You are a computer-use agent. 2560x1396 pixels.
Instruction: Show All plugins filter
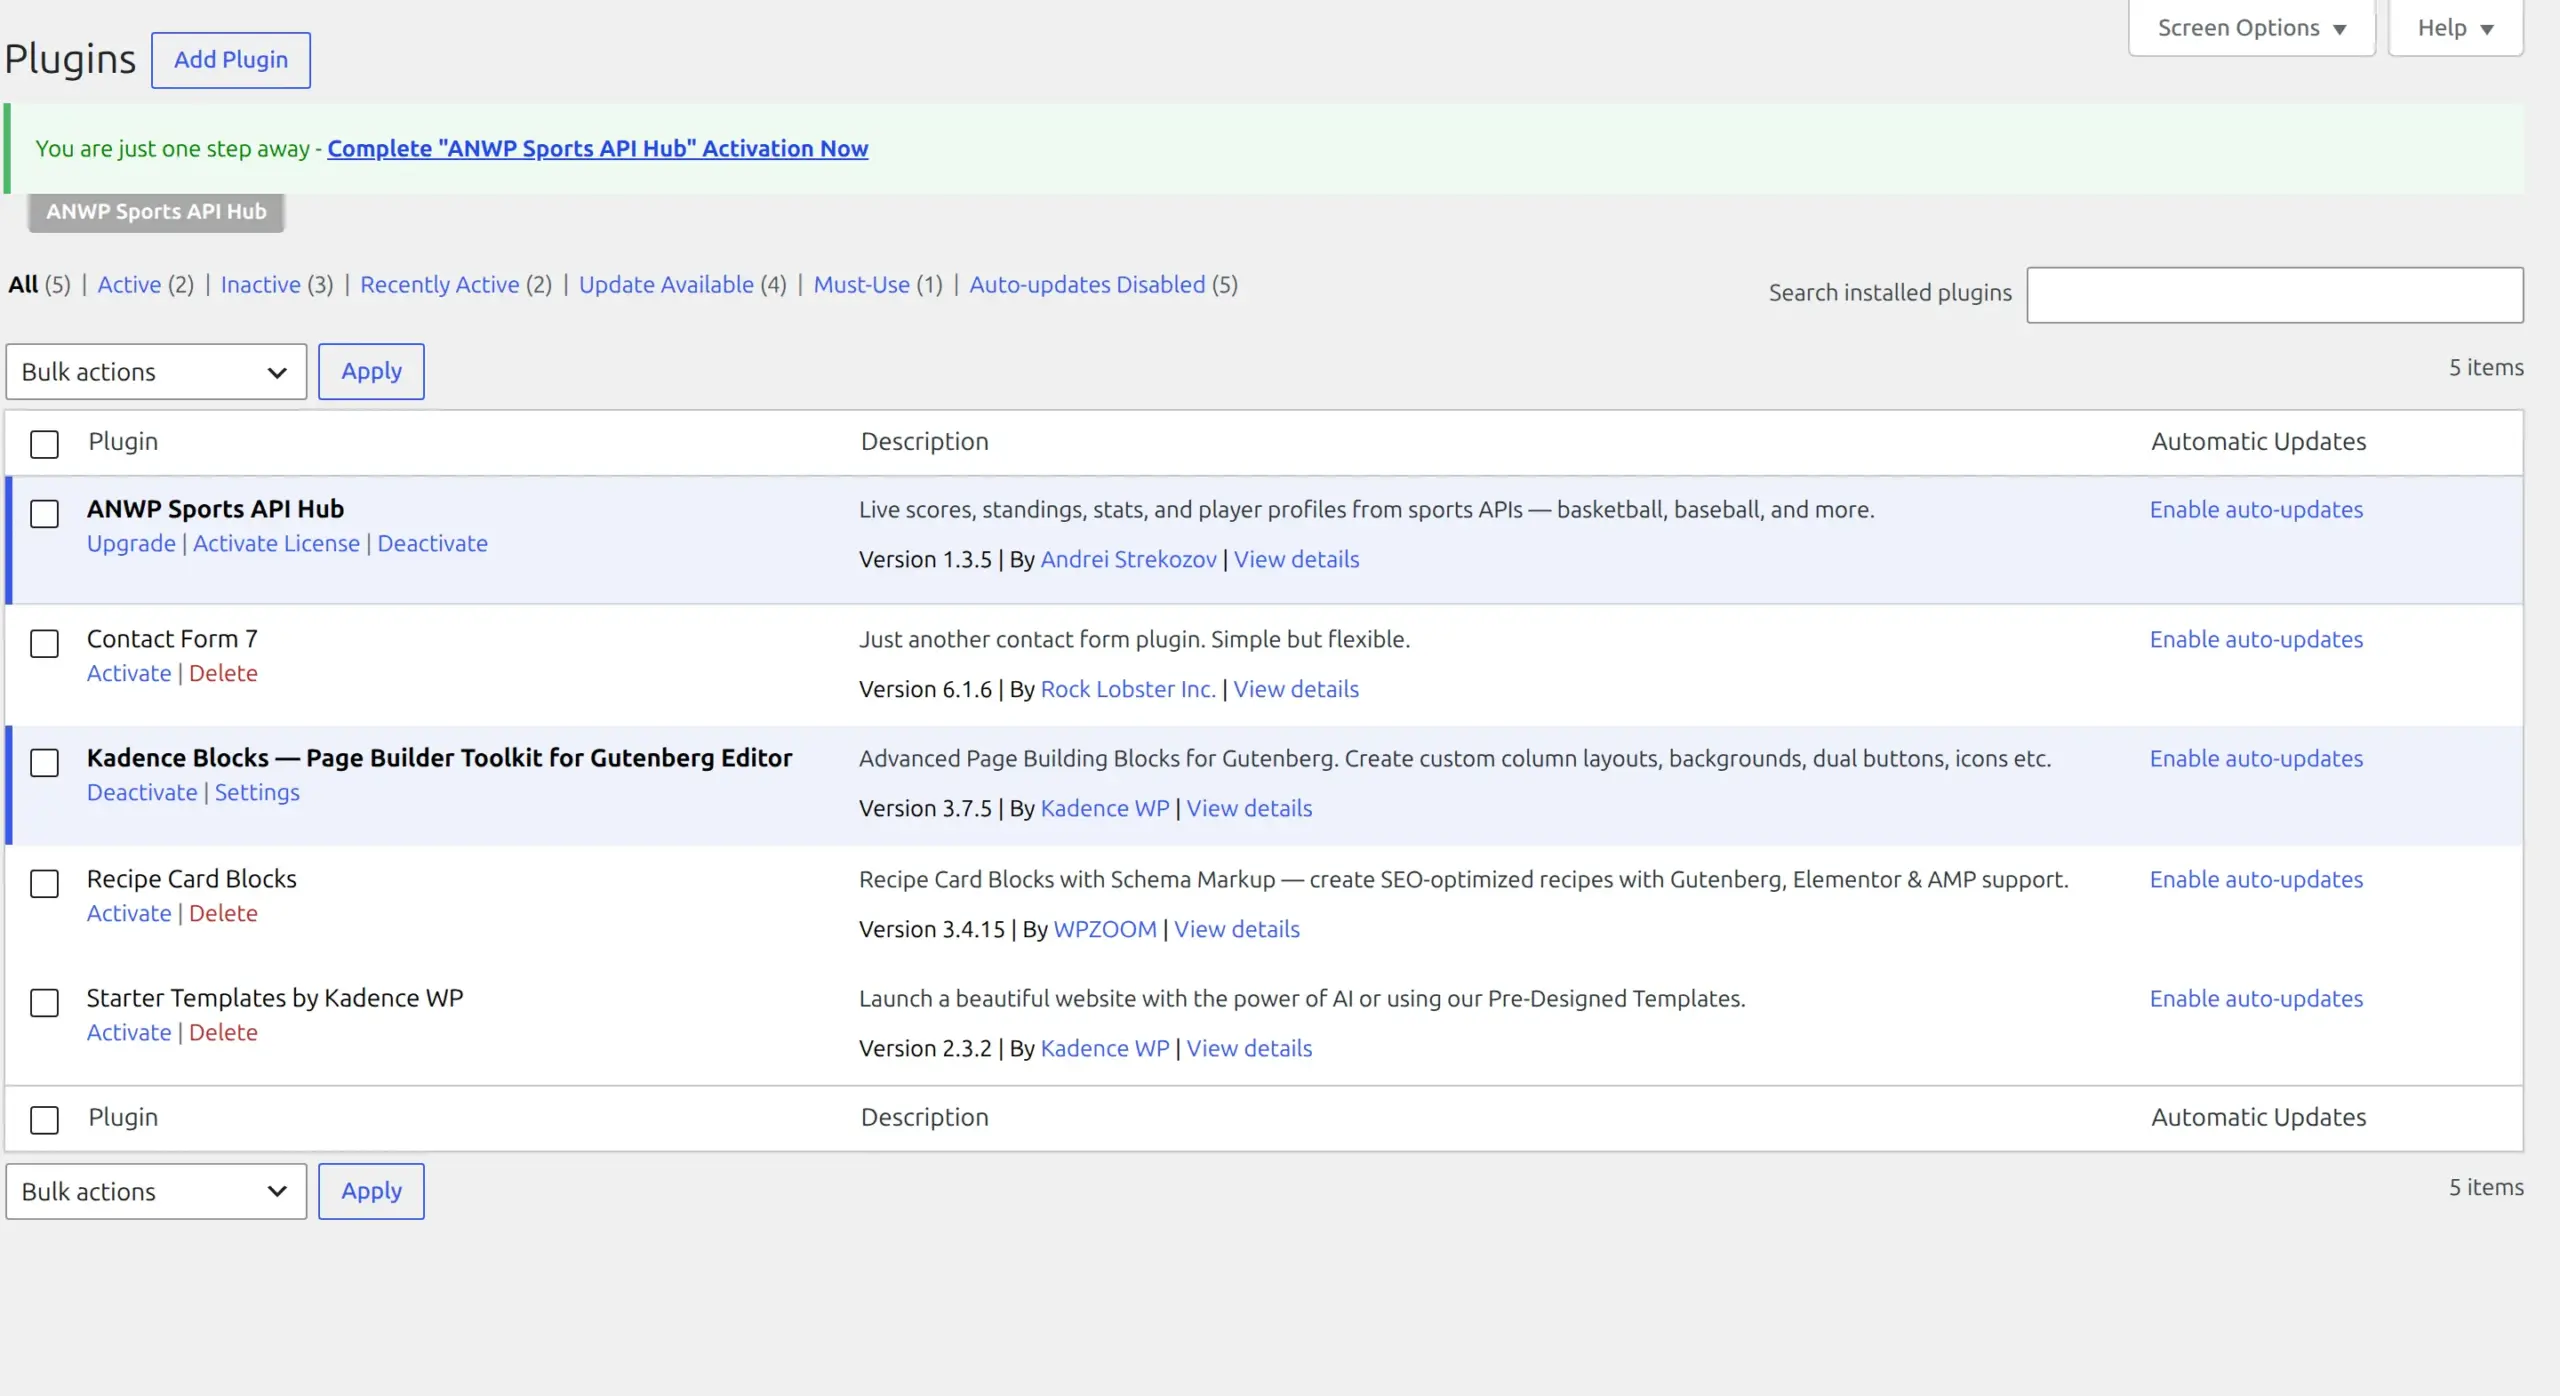23,284
